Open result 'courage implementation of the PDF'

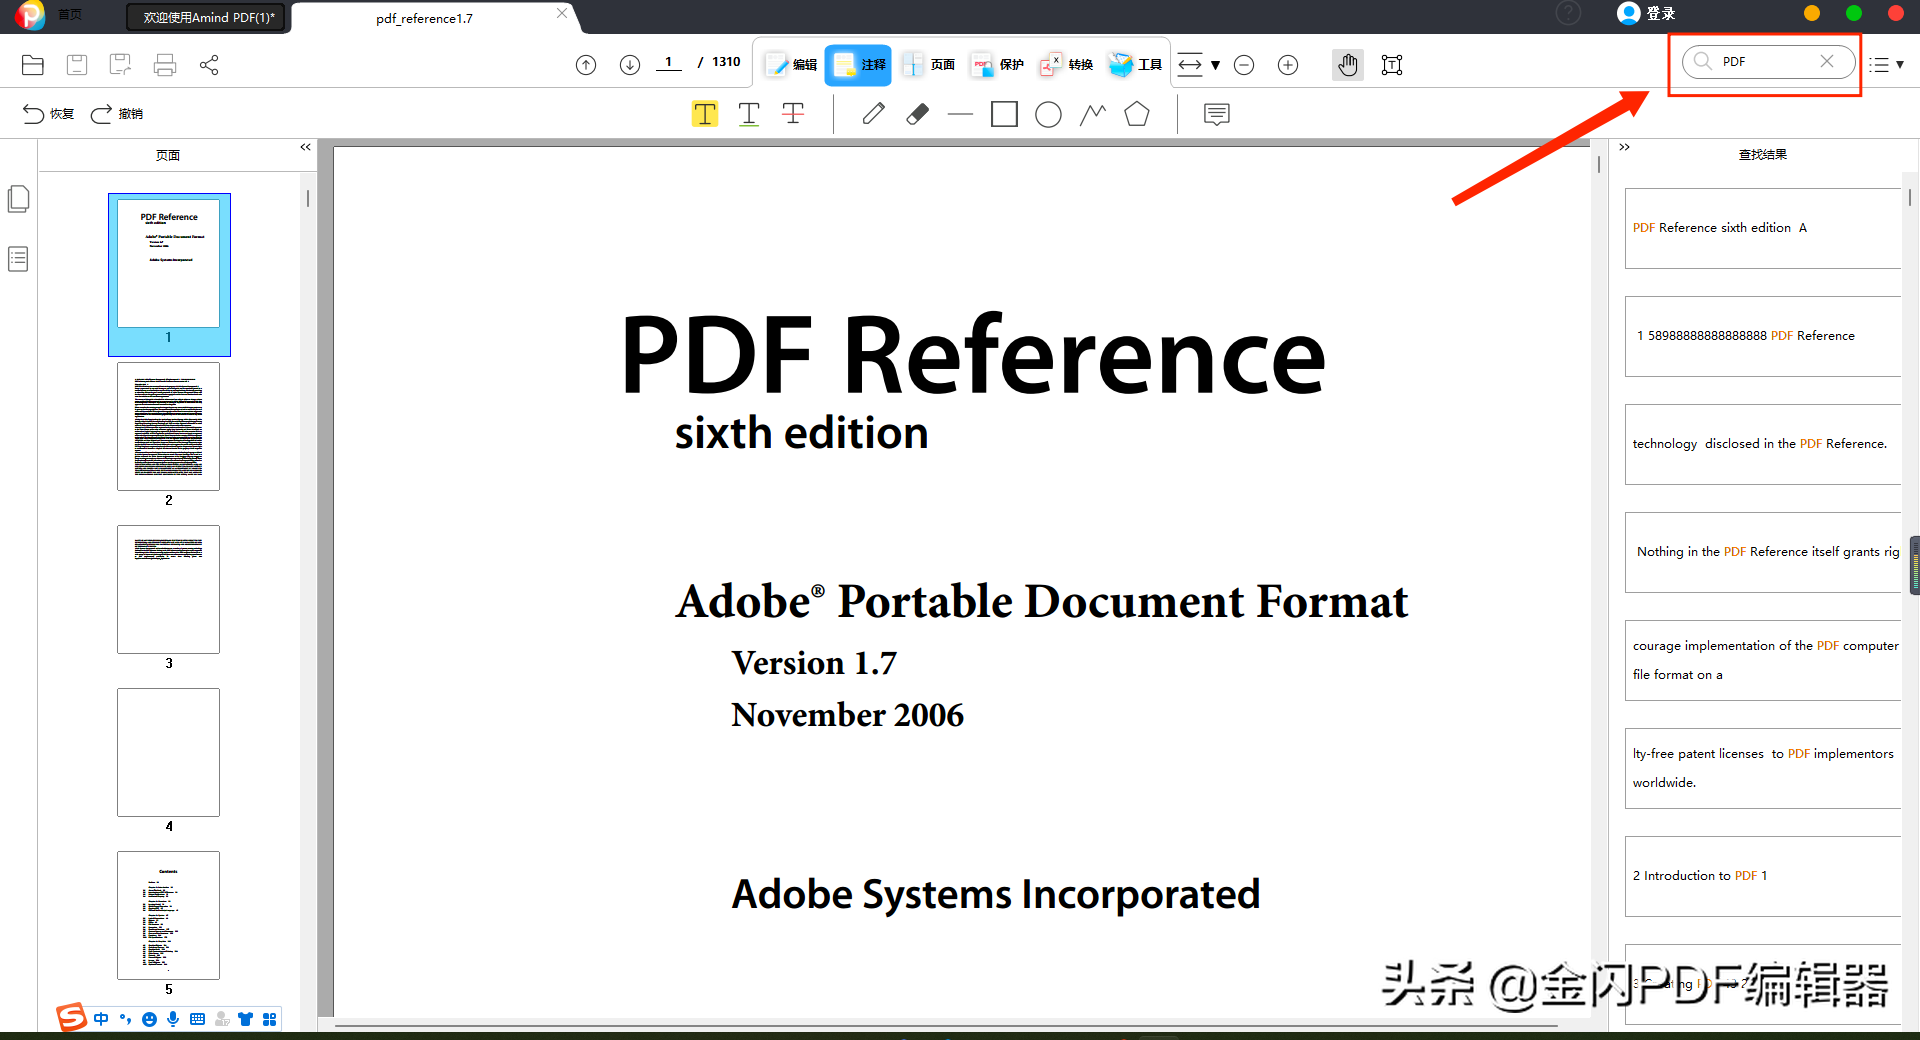tap(1763, 660)
